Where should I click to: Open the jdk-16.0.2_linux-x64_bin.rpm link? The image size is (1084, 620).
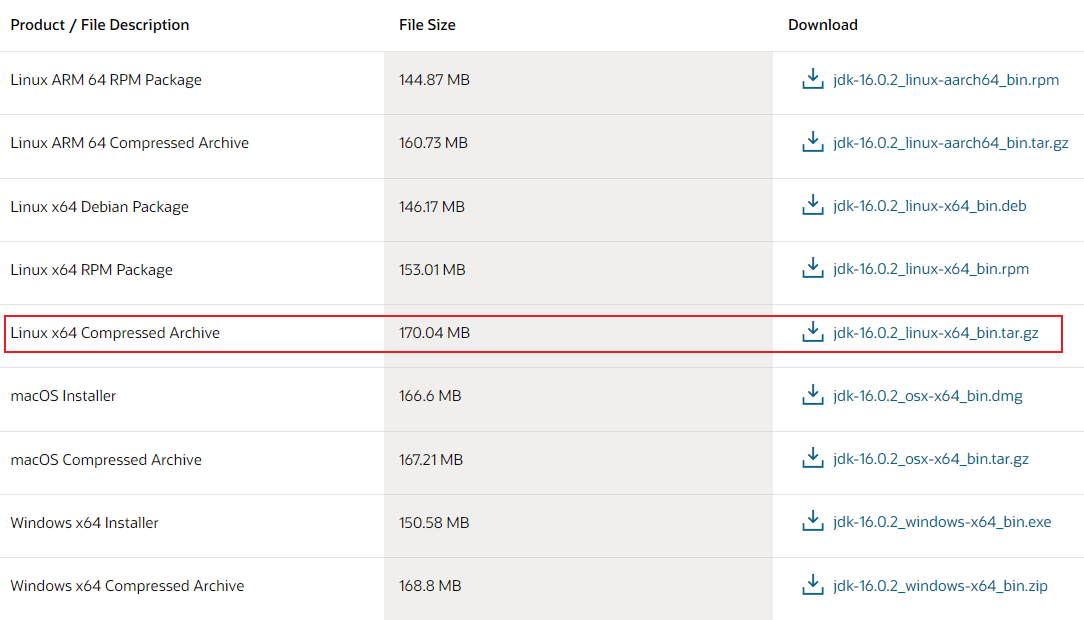click(x=931, y=269)
